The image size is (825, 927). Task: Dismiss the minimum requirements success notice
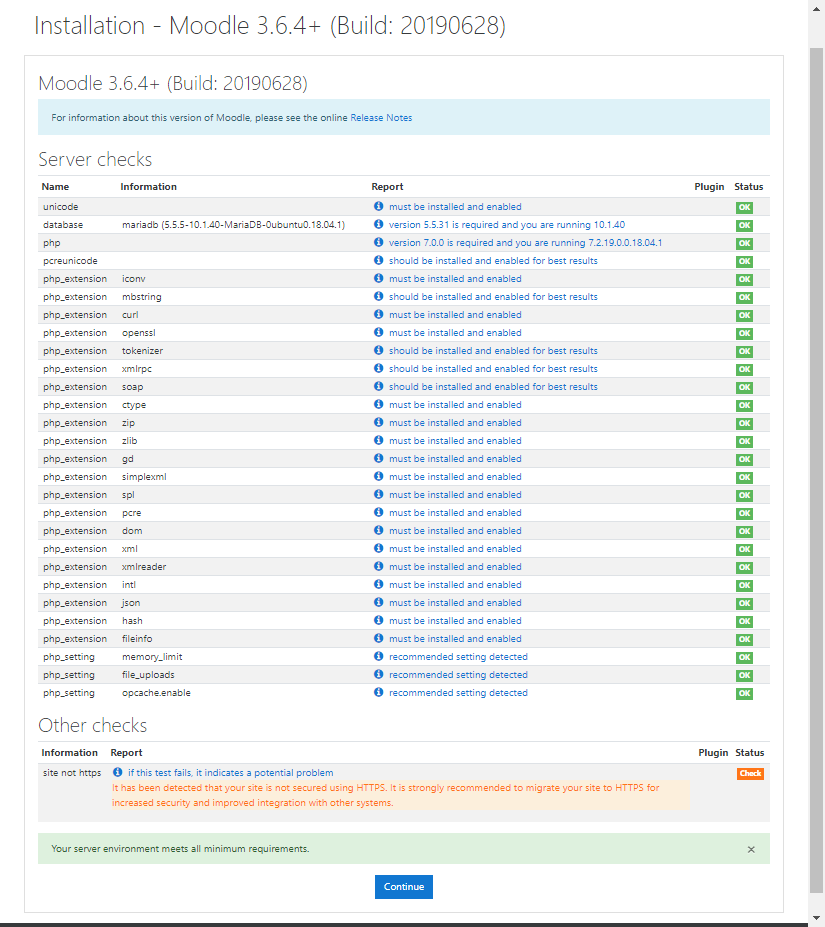(751, 850)
